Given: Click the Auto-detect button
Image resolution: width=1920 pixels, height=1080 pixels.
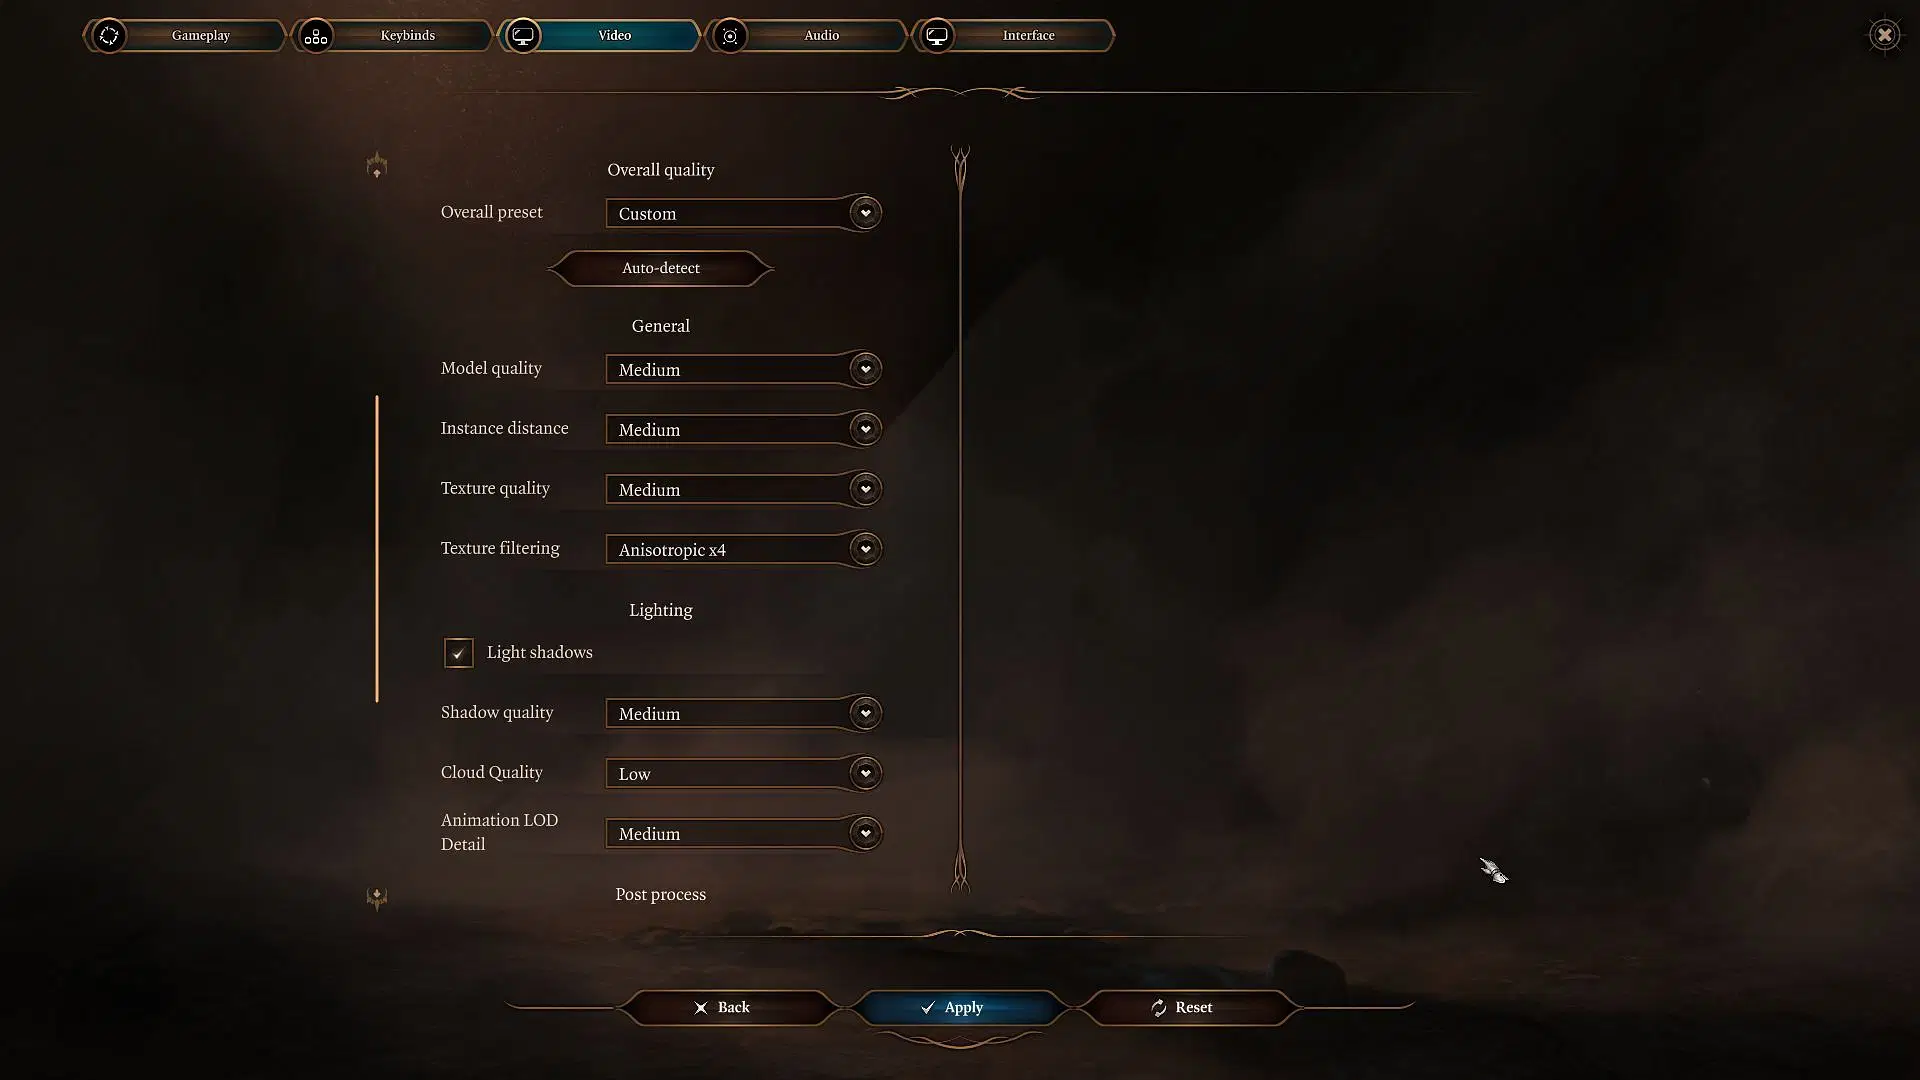Looking at the screenshot, I should click(661, 268).
